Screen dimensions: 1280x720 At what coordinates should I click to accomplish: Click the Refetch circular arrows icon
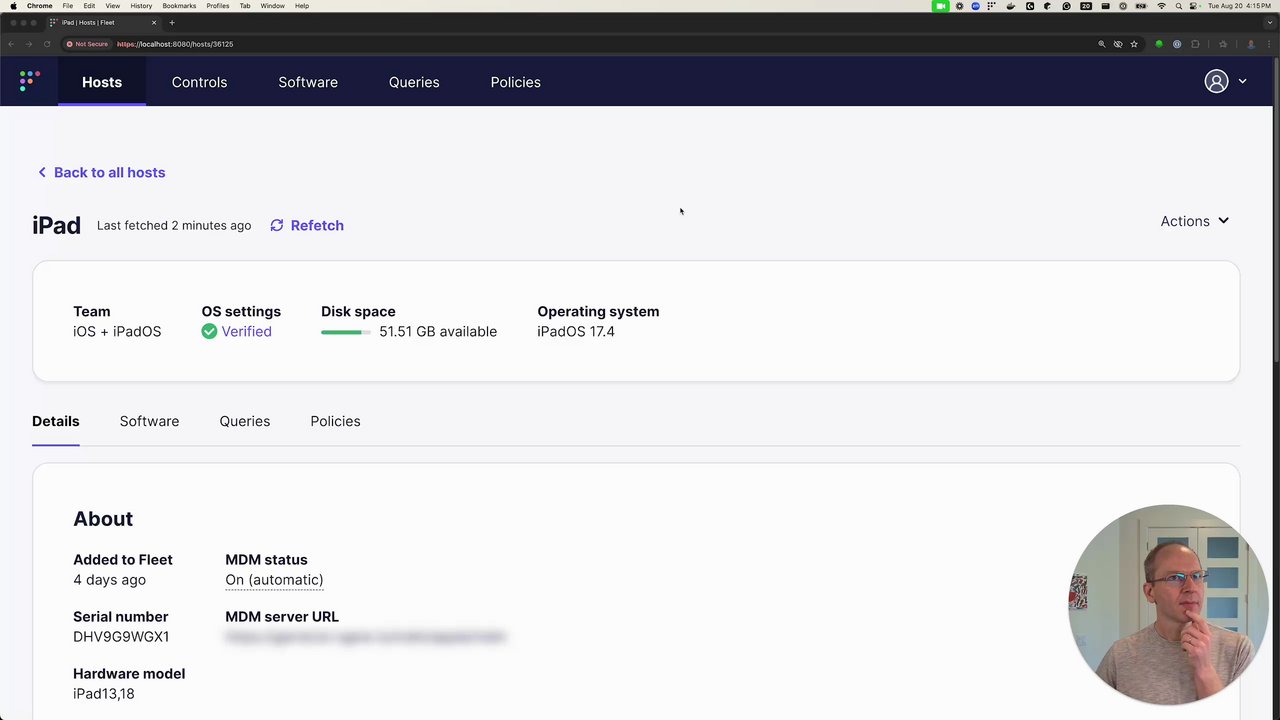tap(277, 225)
